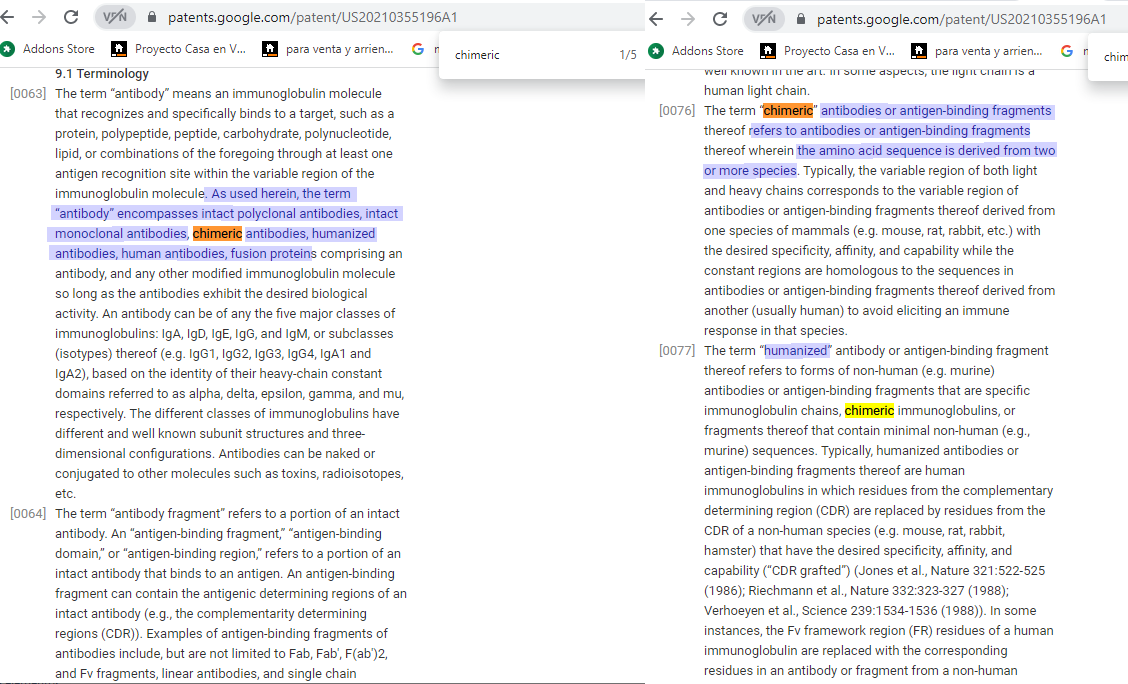1128x684 pixels.
Task: Open the Google bookmark in right window
Action: click(1067, 51)
